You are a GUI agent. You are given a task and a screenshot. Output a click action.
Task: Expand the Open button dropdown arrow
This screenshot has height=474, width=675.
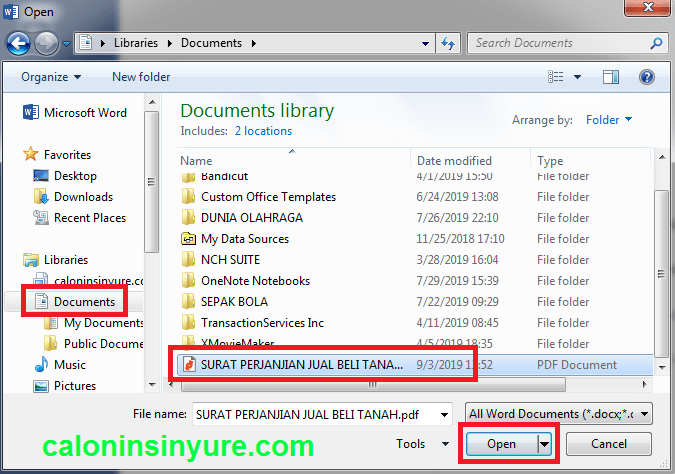point(545,444)
